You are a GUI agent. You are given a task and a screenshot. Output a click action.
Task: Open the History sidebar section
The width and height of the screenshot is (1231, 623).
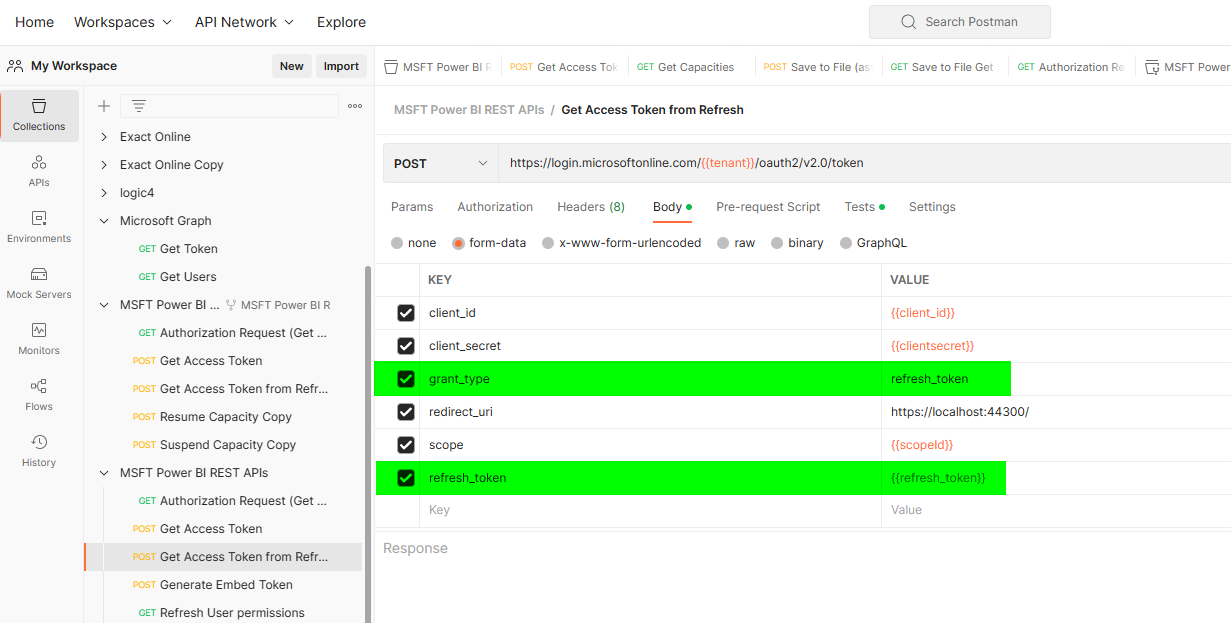pos(39,451)
